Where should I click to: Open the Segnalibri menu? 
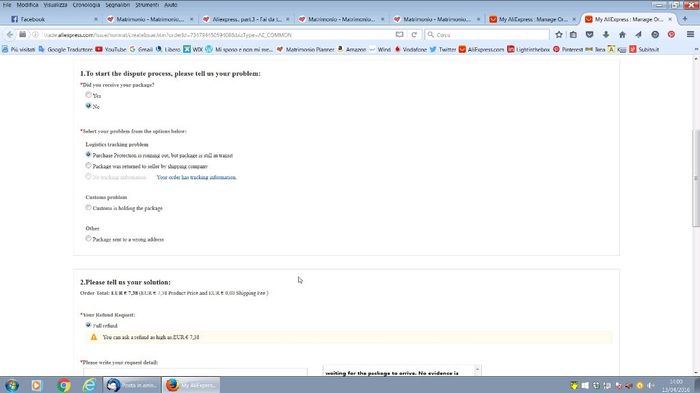coord(117,5)
